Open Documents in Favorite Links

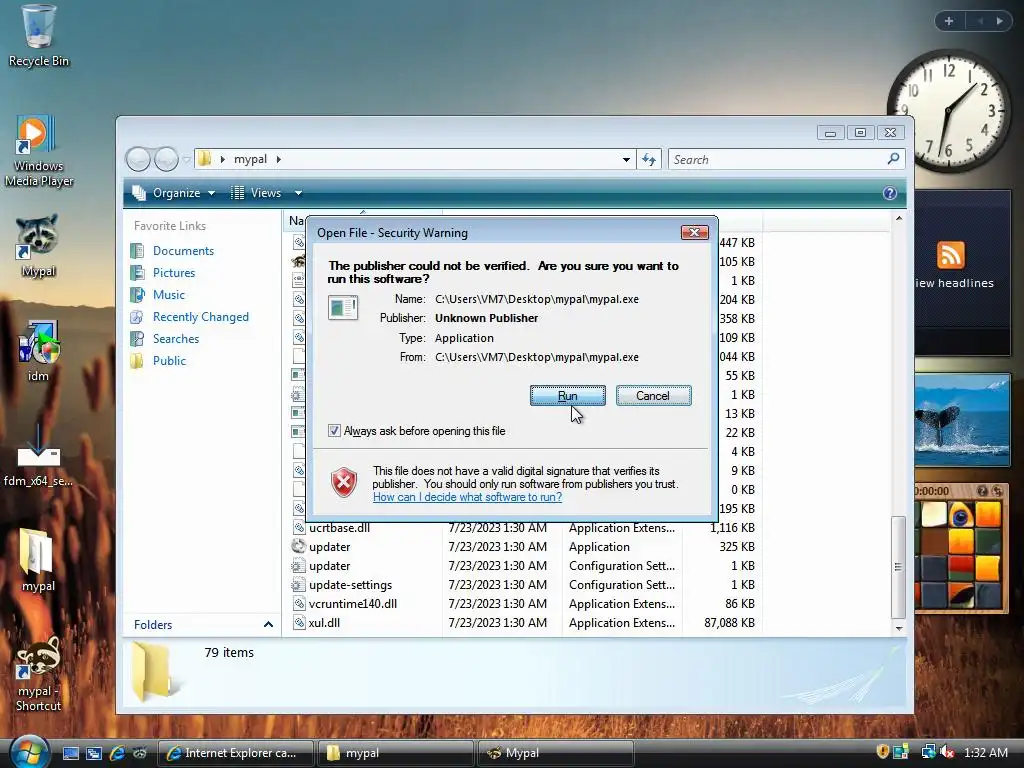coord(184,251)
